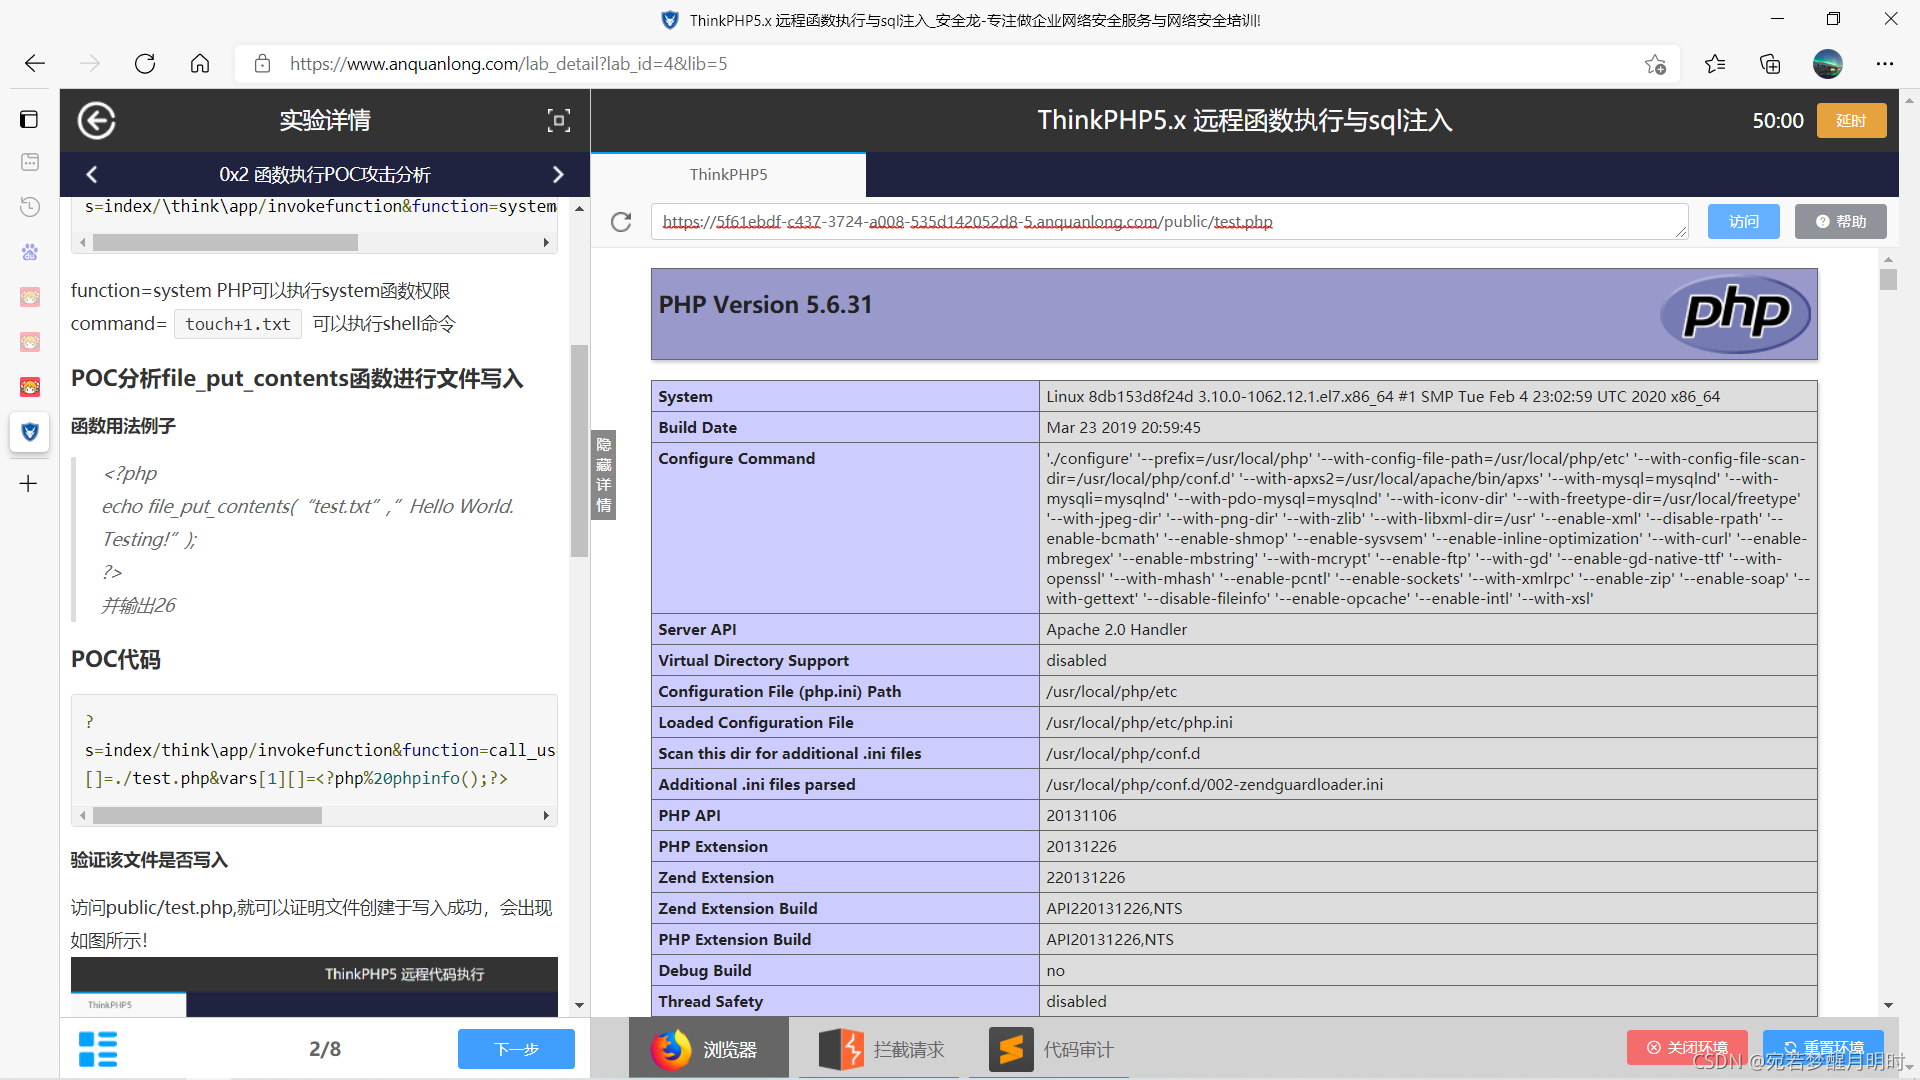Go back with the browser back arrow
Screen dimensions: 1920x1080
tap(35, 64)
